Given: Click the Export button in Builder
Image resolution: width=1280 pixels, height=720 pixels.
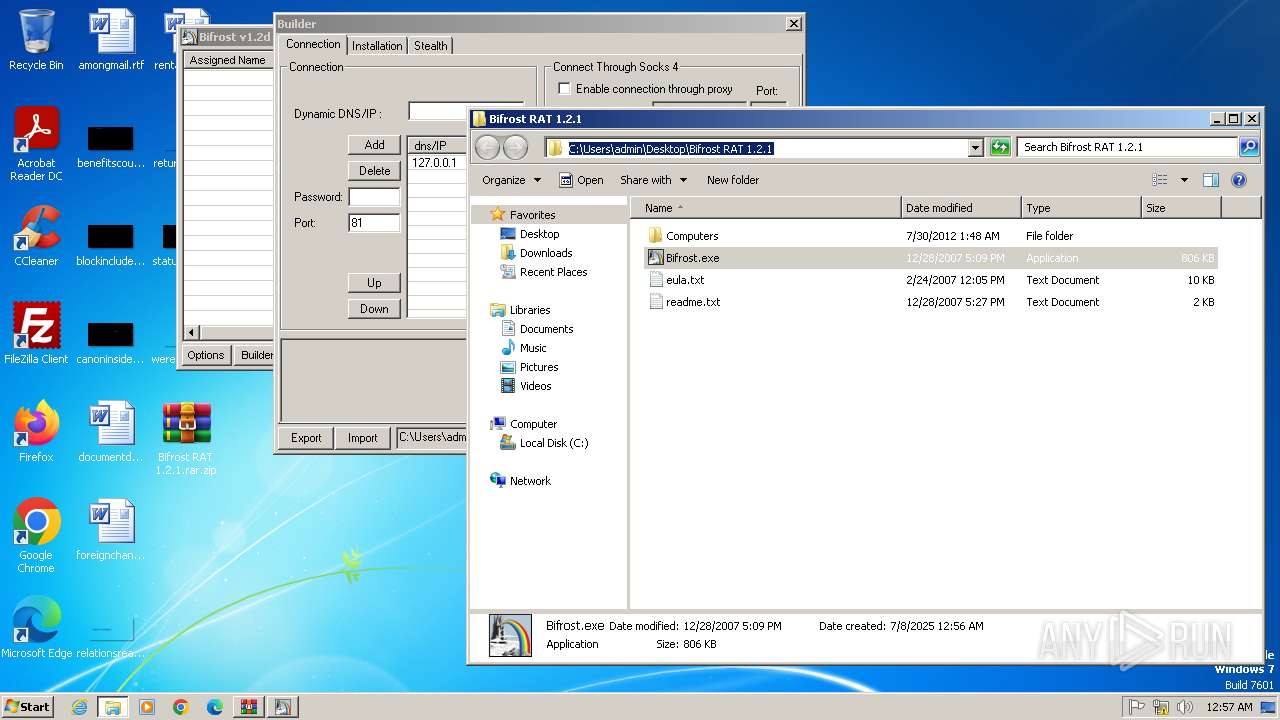Looking at the screenshot, I should [x=306, y=438].
